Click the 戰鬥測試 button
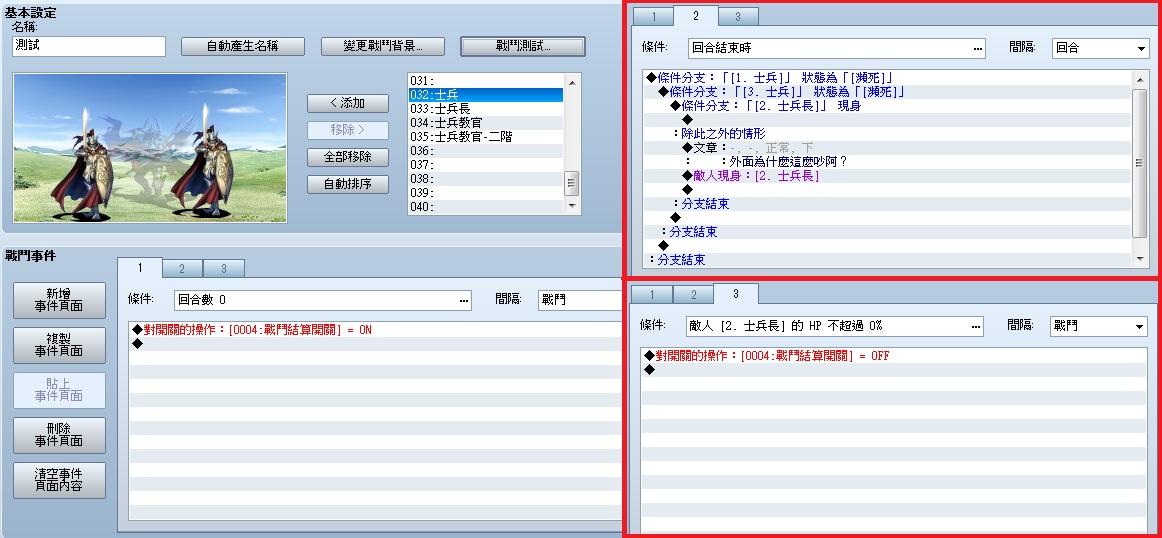The image size is (1162, 538). click(522, 46)
